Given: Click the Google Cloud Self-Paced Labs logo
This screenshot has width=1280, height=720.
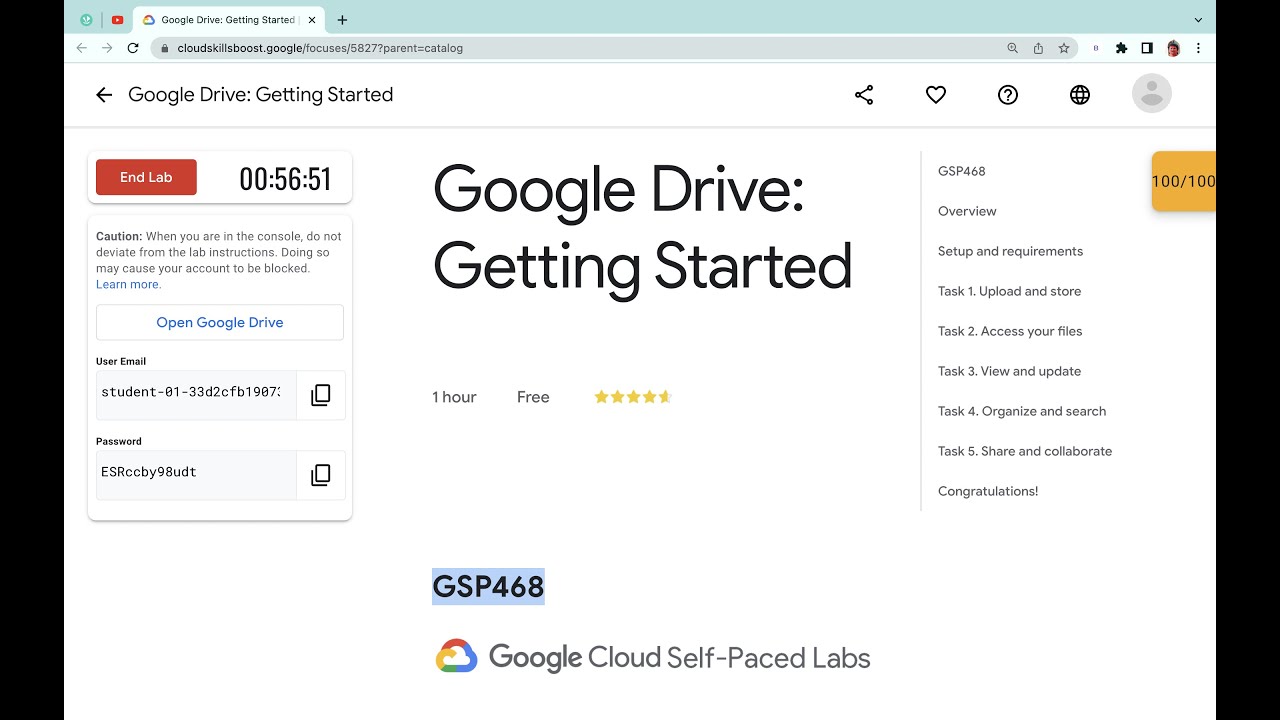Looking at the screenshot, I should tap(653, 657).
